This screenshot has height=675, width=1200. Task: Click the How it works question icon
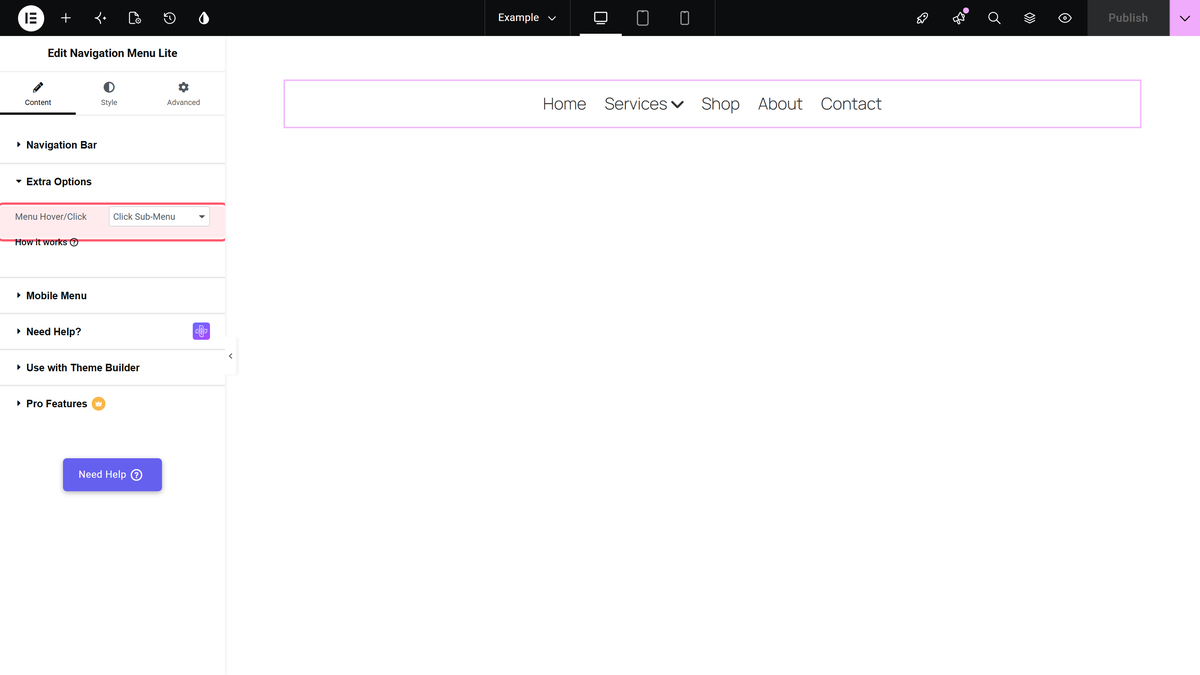(74, 243)
